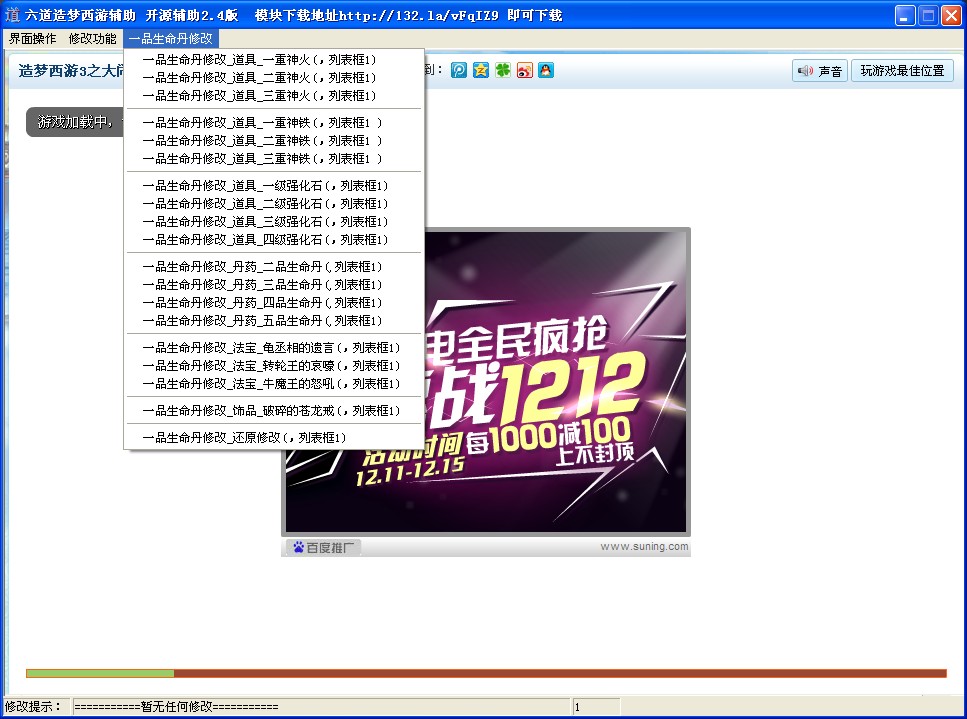Open the 修改功能 menu
The height and width of the screenshot is (719, 967).
[92, 38]
